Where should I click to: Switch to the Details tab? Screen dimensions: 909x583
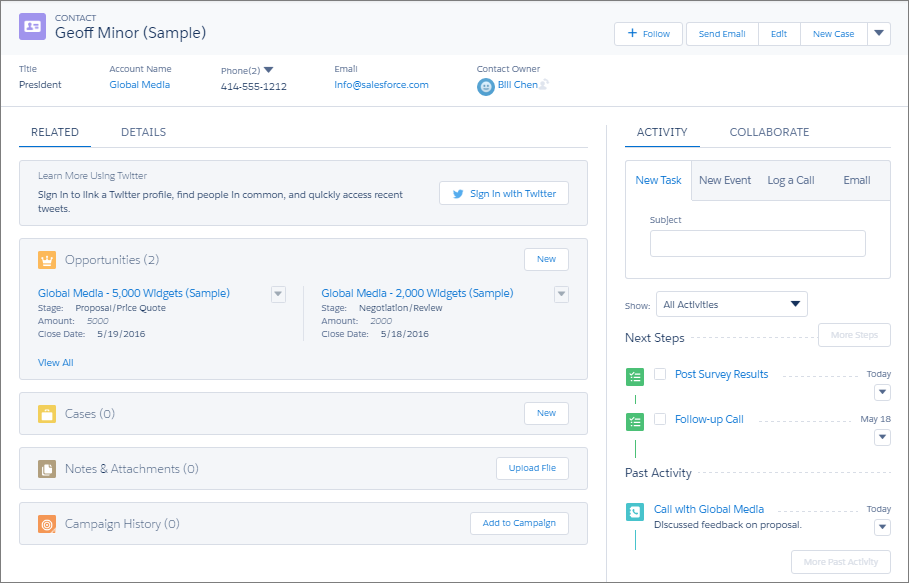pyautogui.click(x=143, y=132)
